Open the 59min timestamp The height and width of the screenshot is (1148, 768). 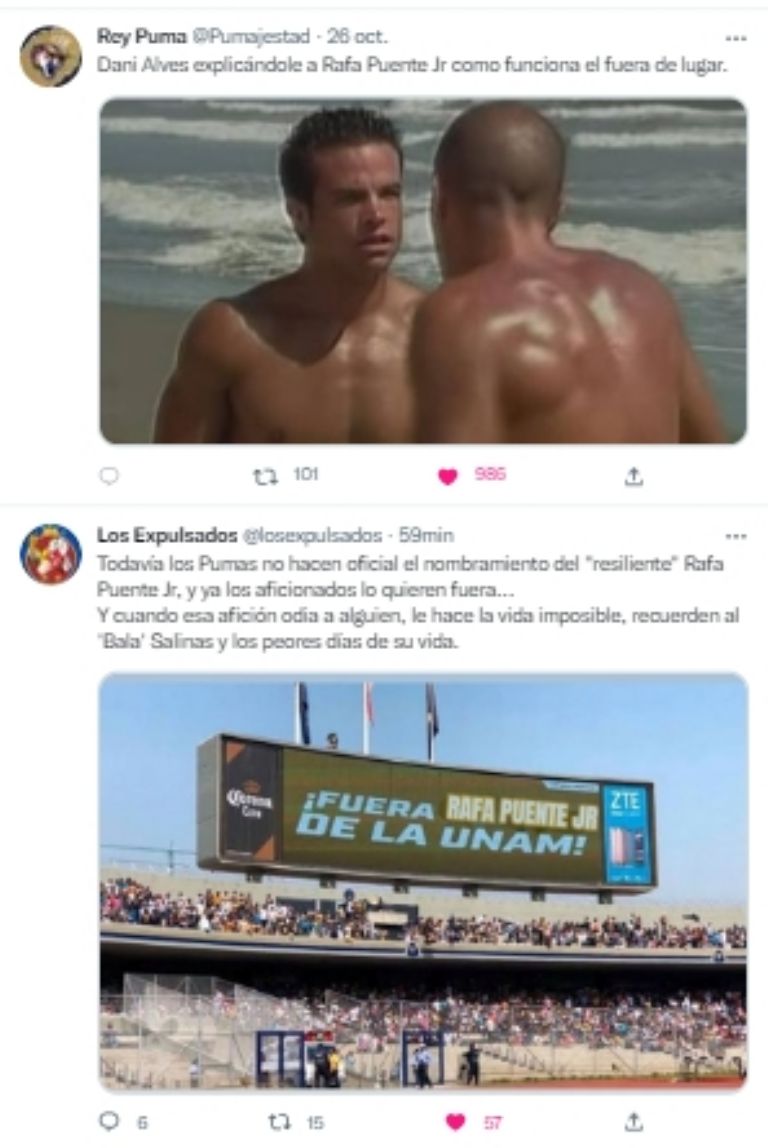pos(426,535)
